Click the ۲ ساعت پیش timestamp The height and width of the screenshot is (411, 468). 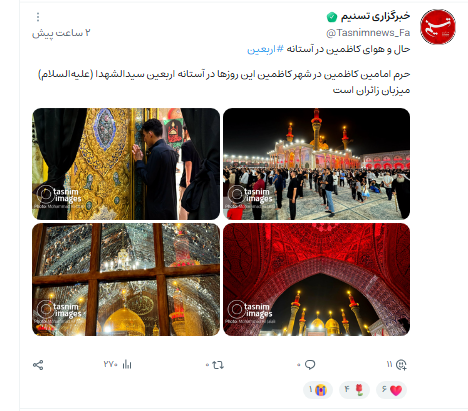click(61, 33)
